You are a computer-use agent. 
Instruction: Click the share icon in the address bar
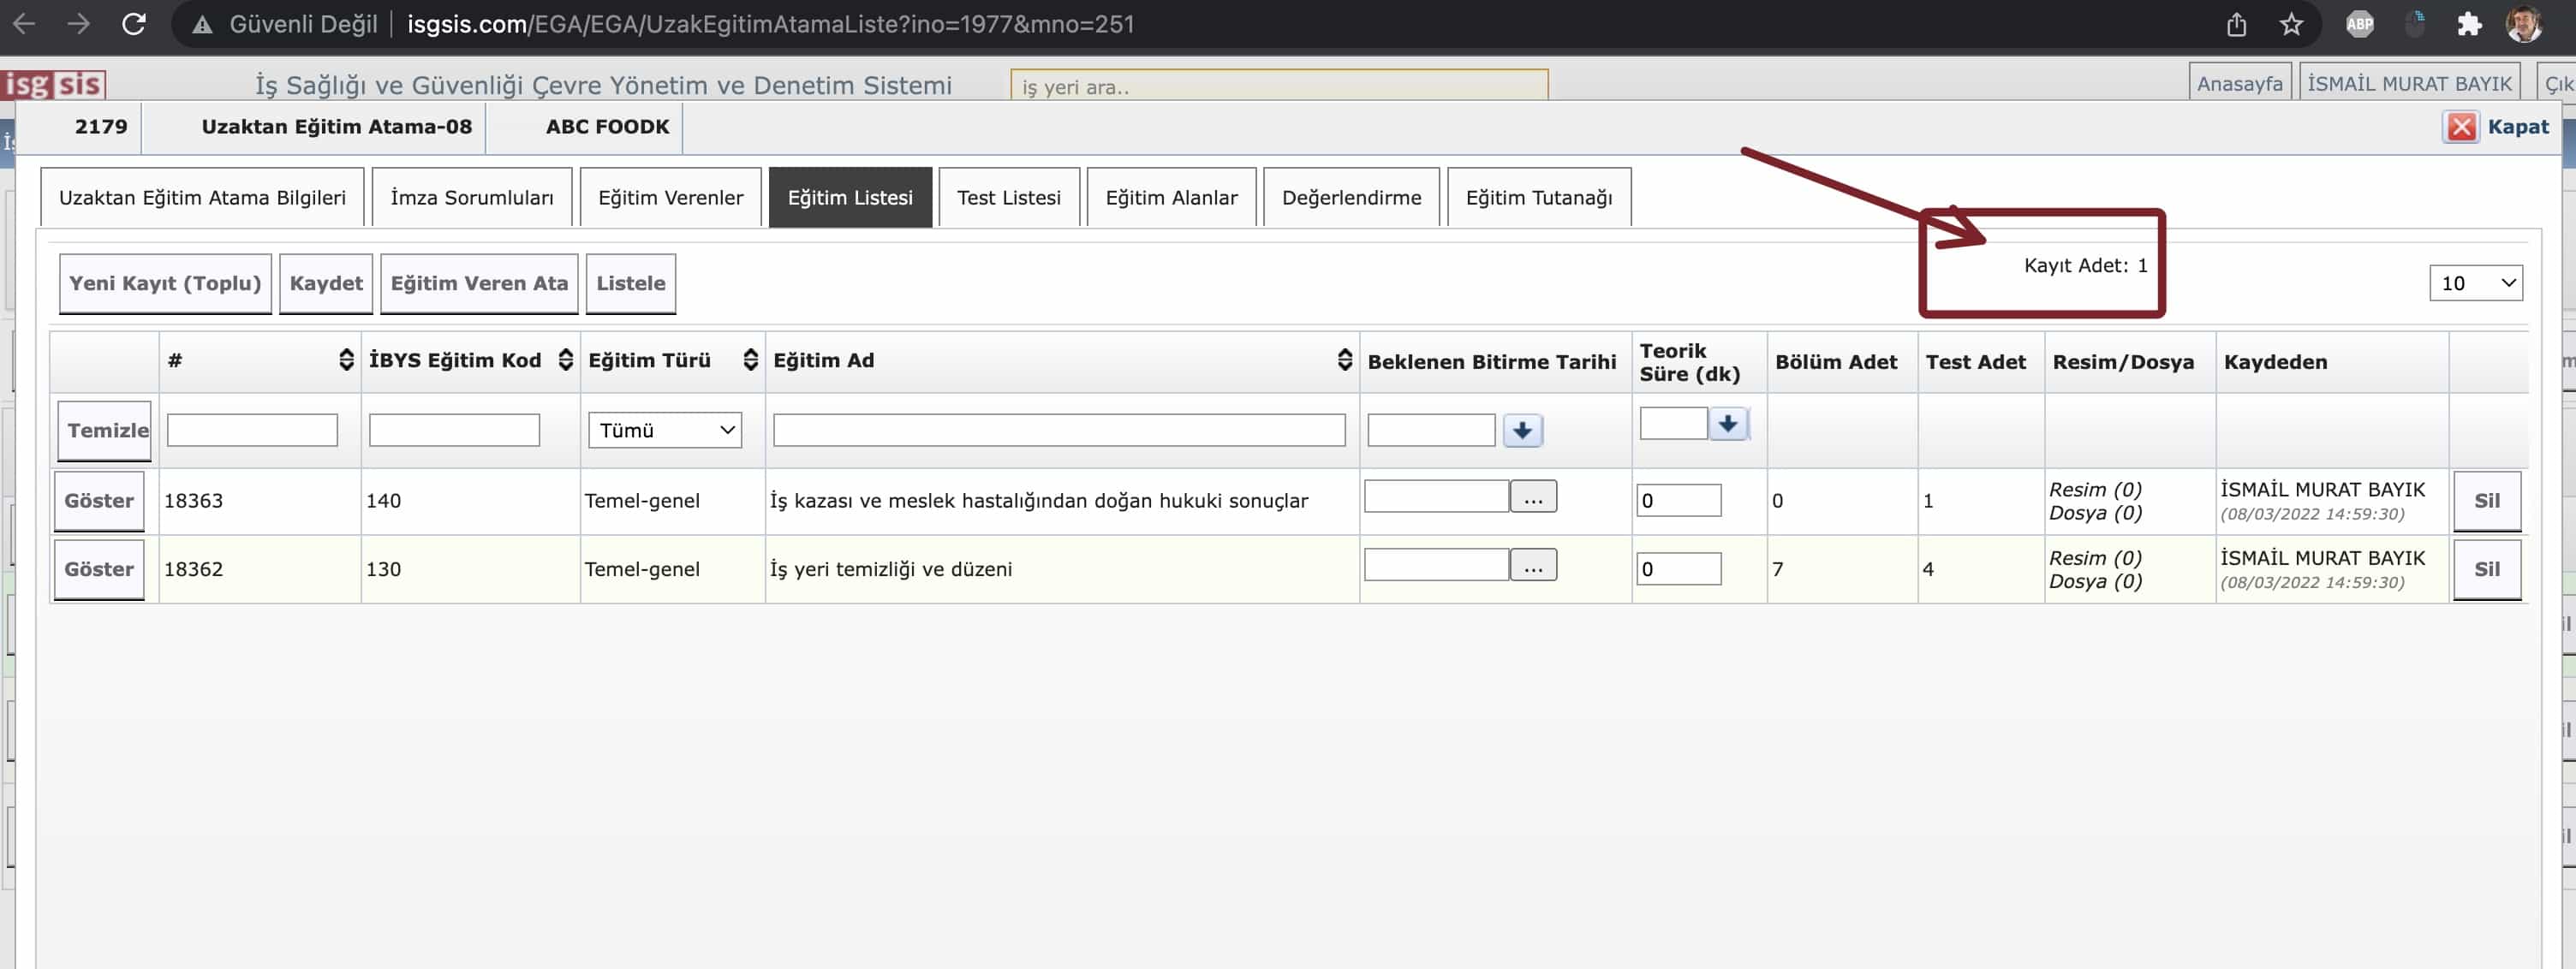pyautogui.click(x=2236, y=24)
